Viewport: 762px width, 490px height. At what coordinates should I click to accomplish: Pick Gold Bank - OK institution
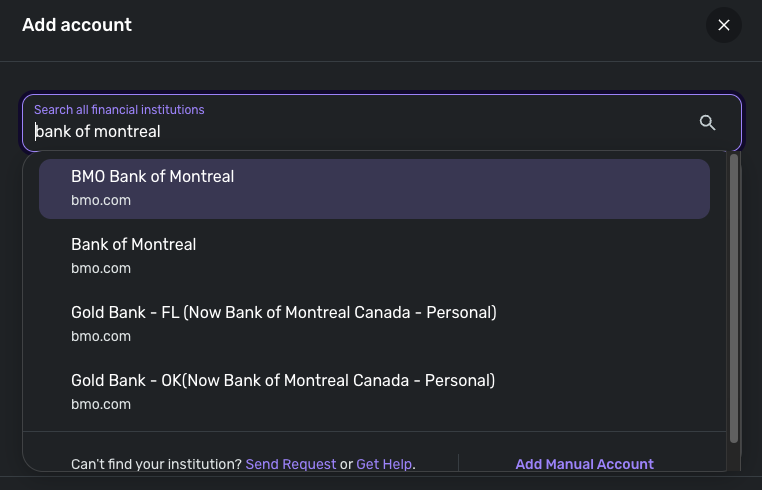(x=282, y=380)
